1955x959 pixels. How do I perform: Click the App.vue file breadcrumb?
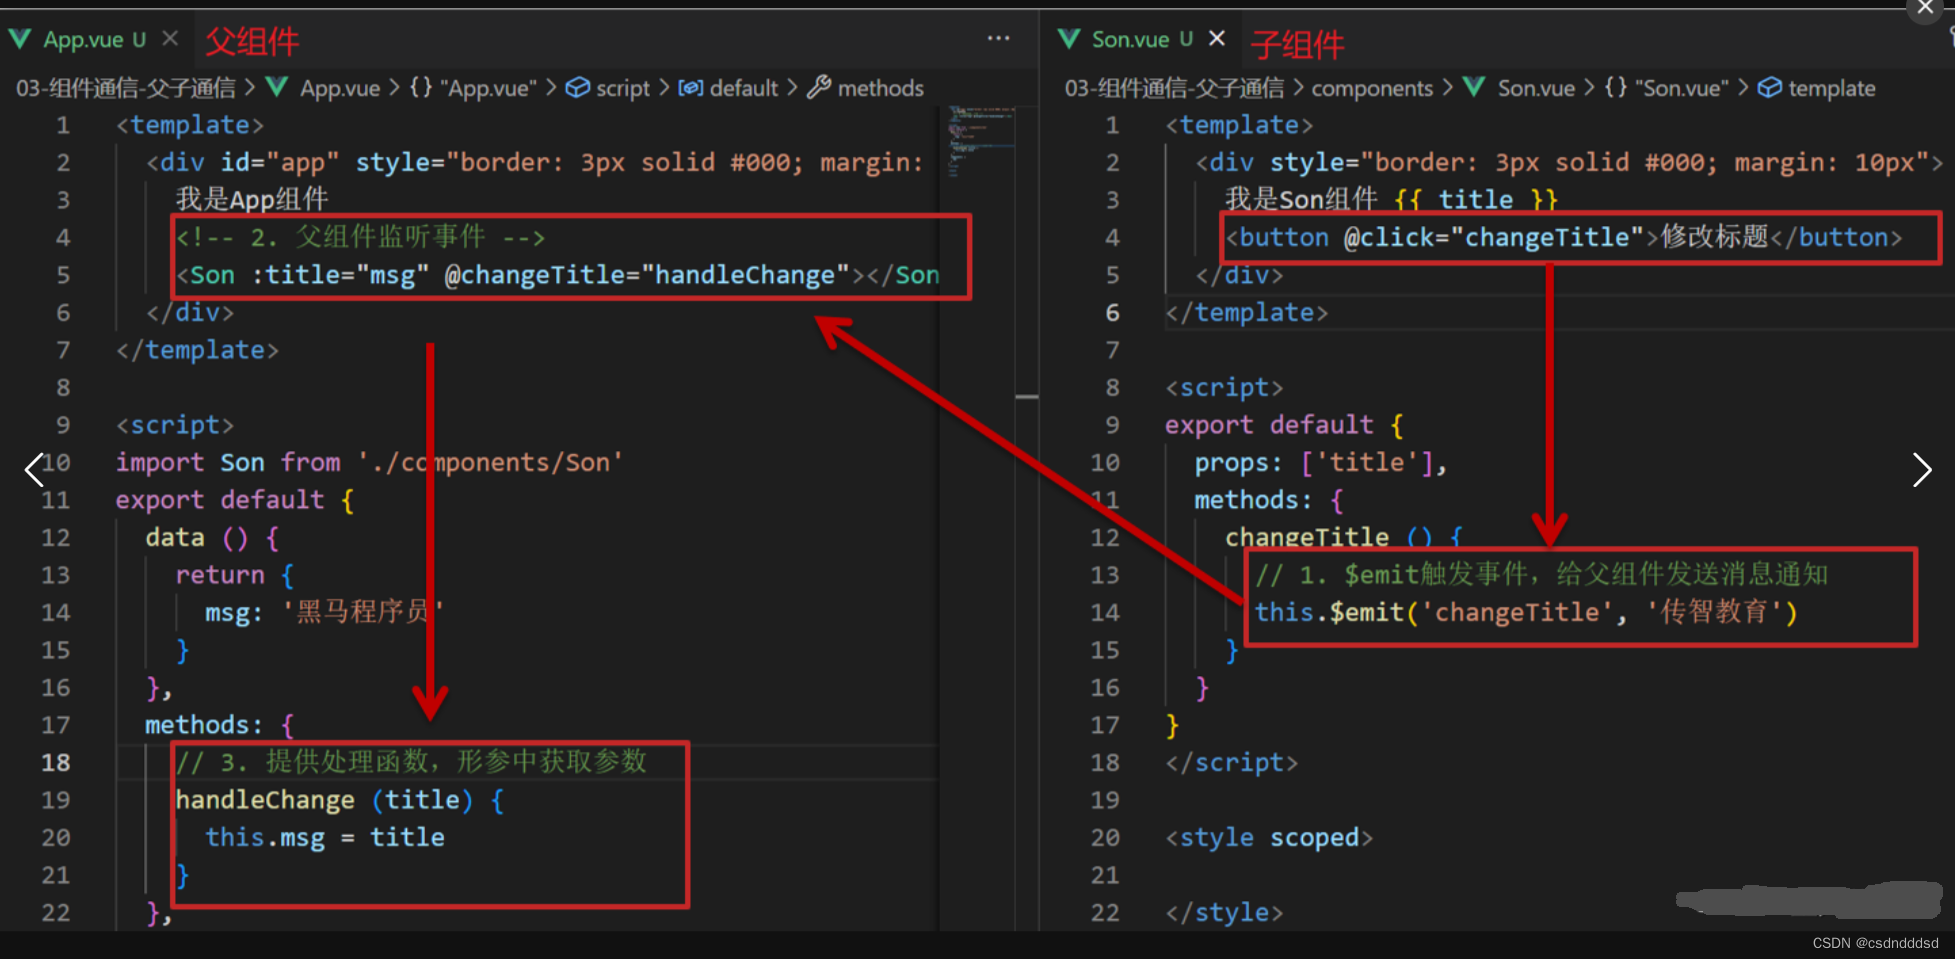coord(340,88)
